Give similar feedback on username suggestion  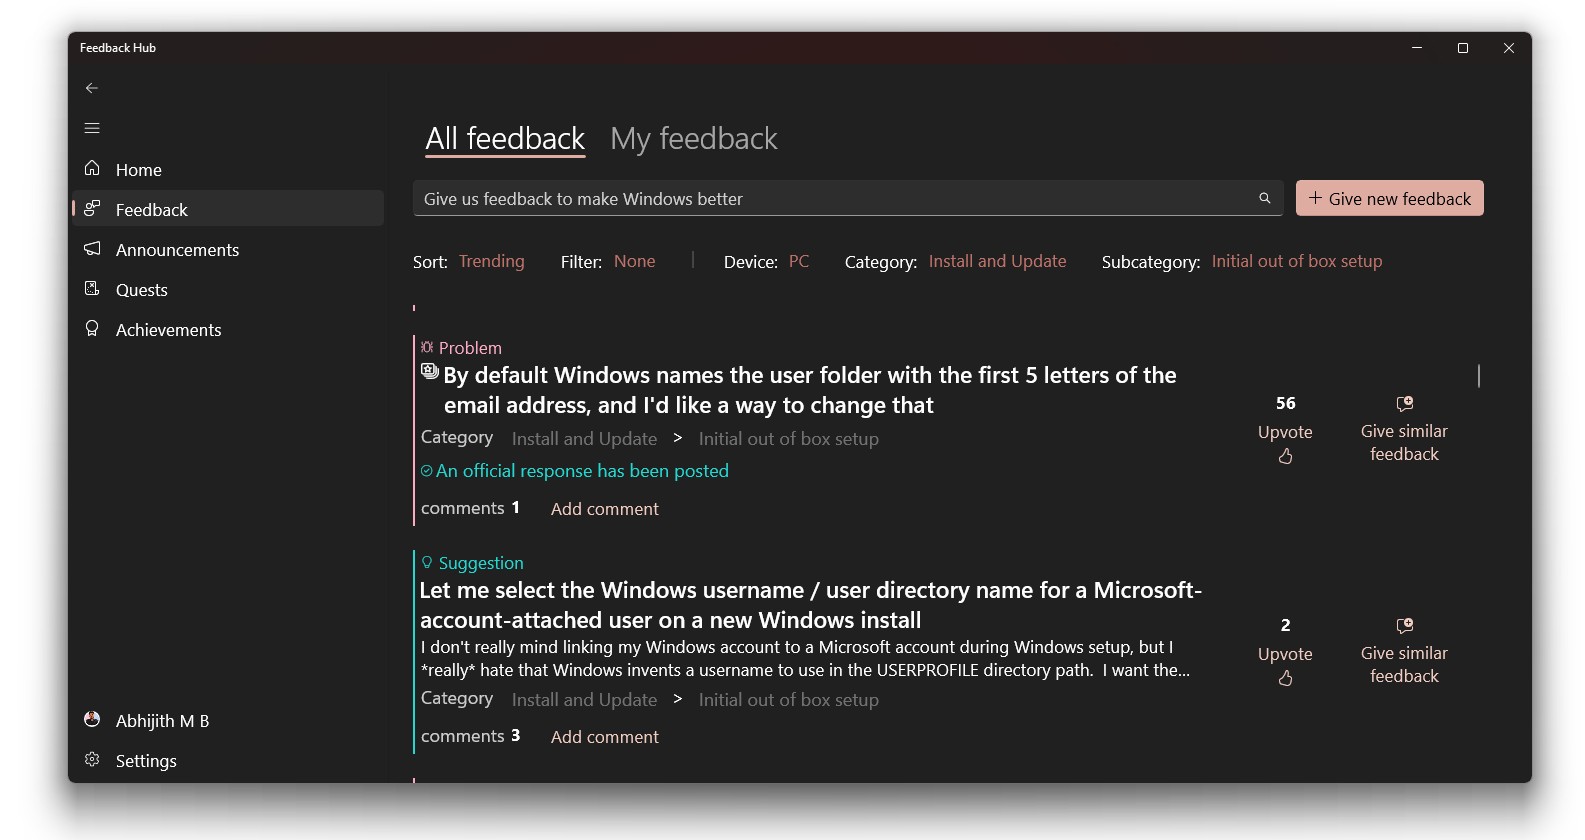point(1404,652)
